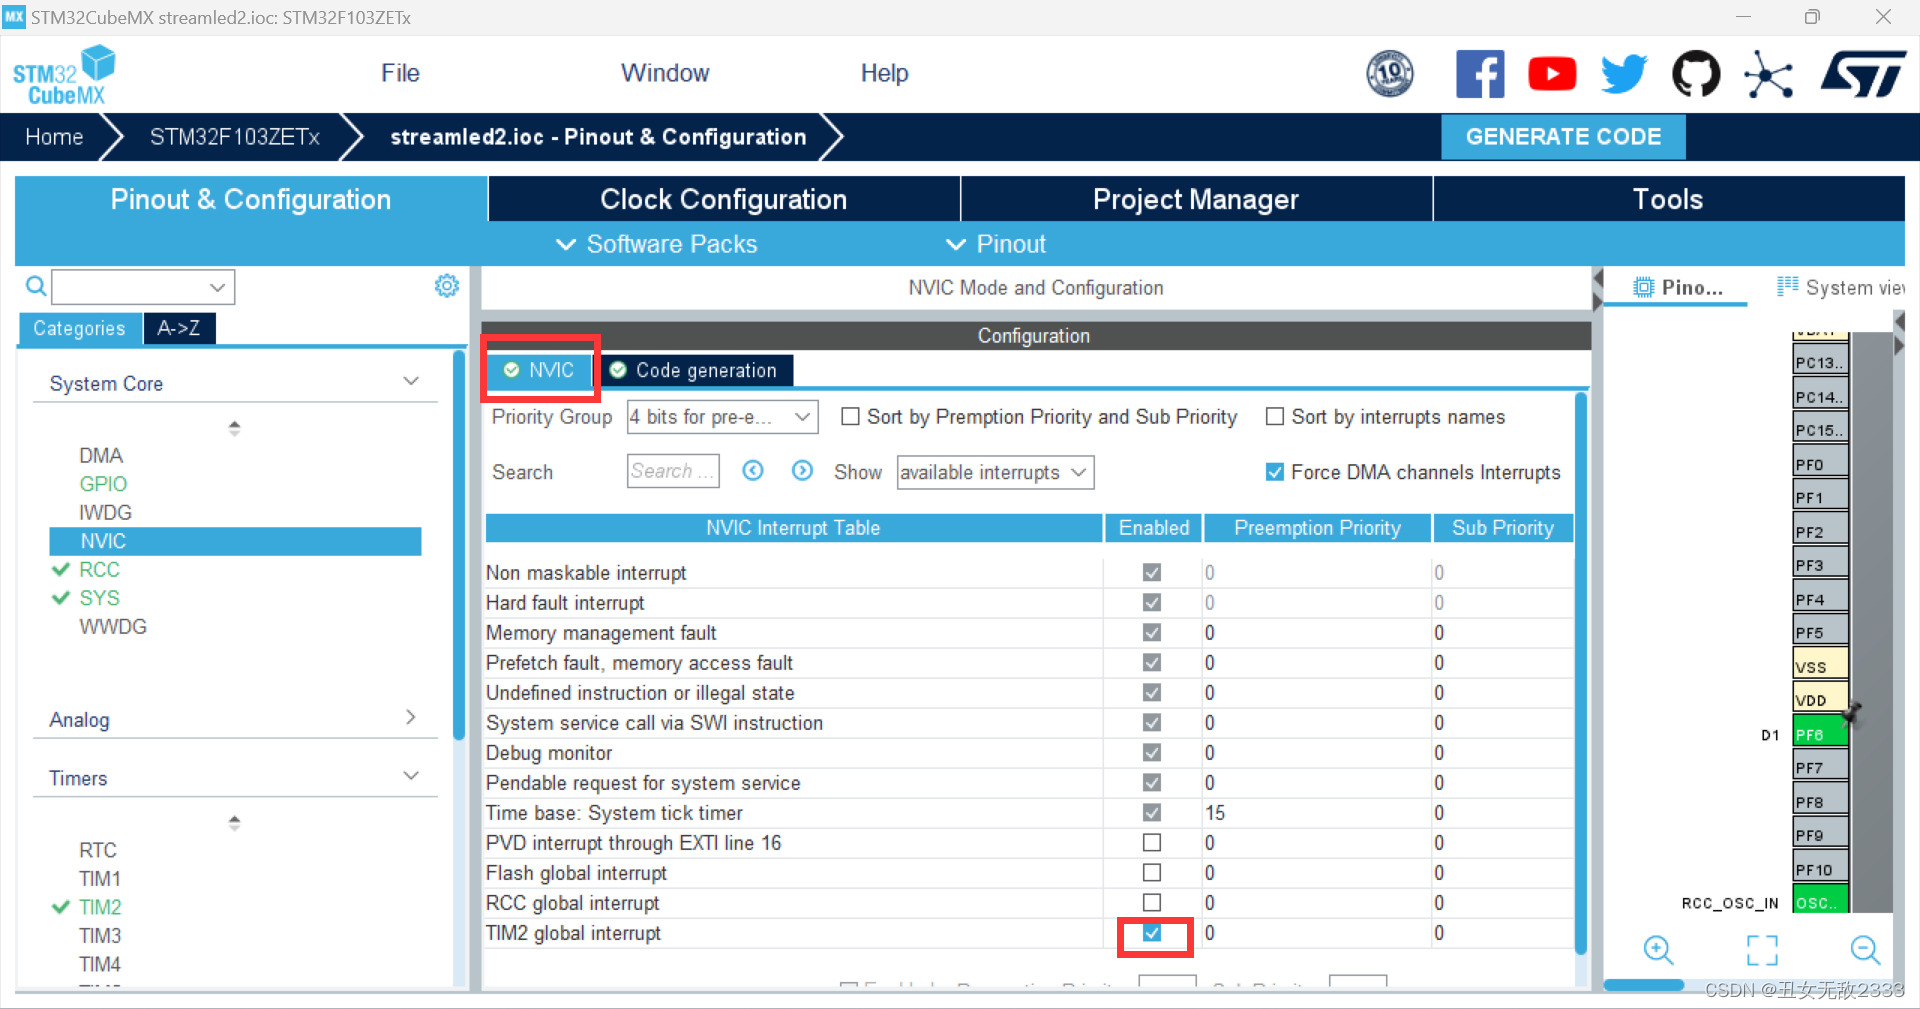This screenshot has width=1920, height=1009.
Task: Click STM32F103ZETx breadcrumb
Action: click(x=235, y=137)
